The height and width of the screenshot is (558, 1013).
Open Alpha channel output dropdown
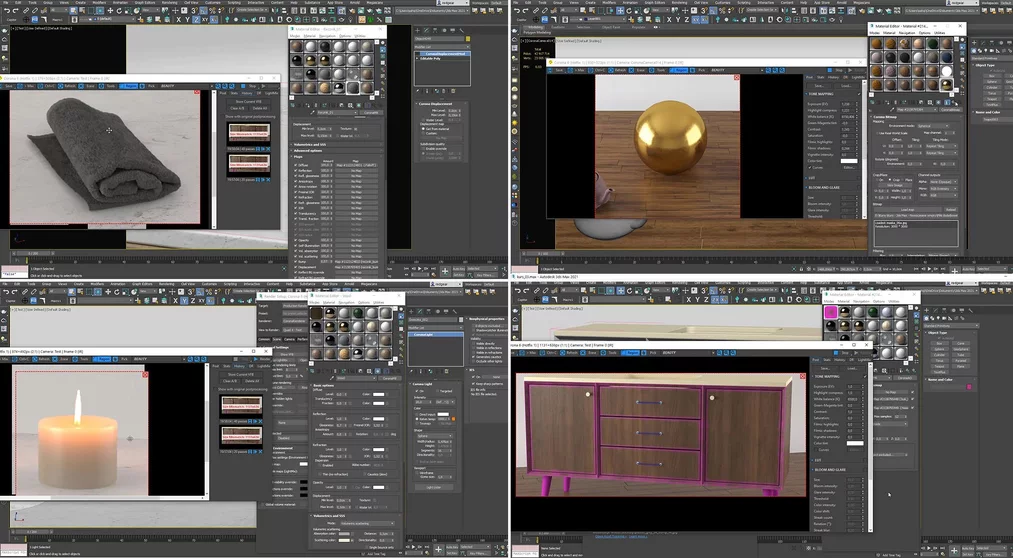[943, 181]
